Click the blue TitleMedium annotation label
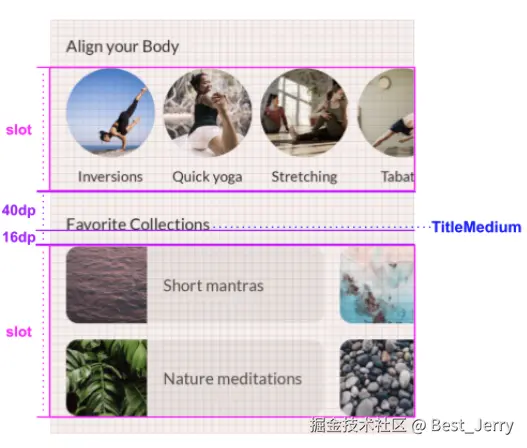The image size is (527, 448). click(476, 227)
